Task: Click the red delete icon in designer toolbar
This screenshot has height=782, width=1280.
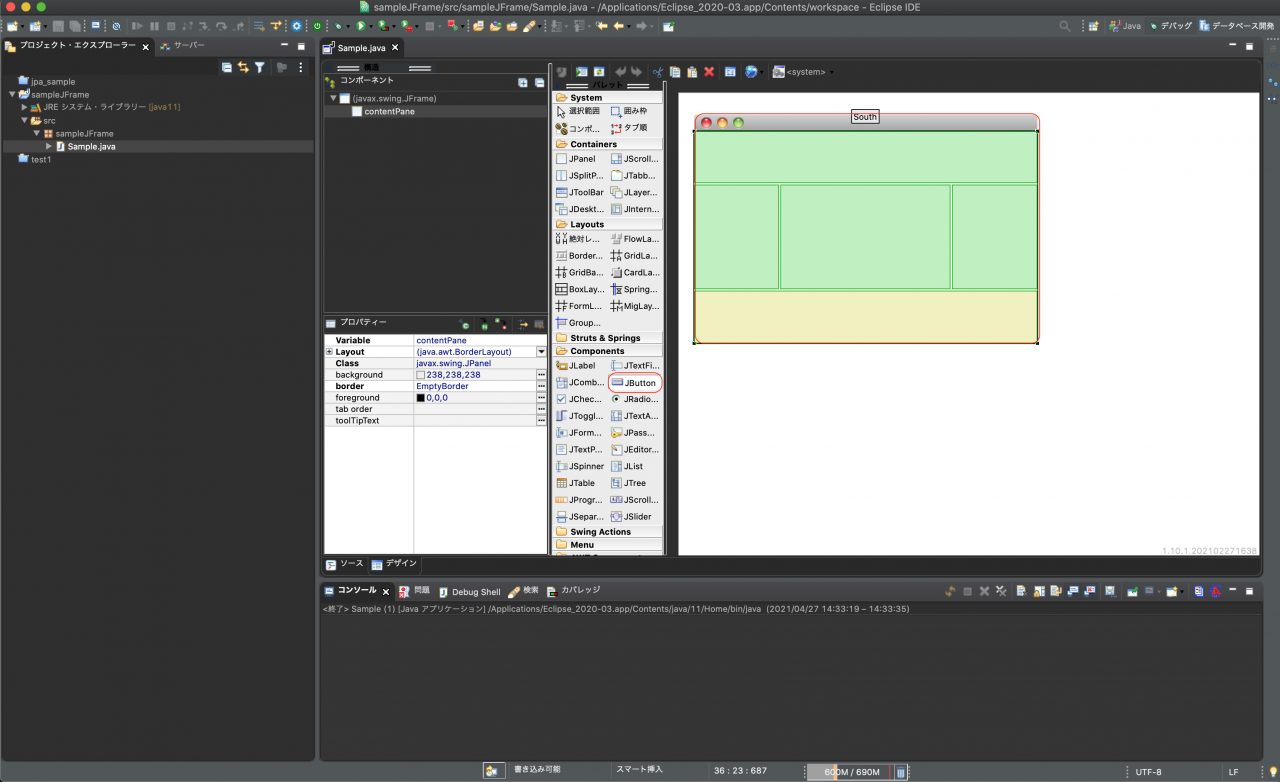Action: 709,72
